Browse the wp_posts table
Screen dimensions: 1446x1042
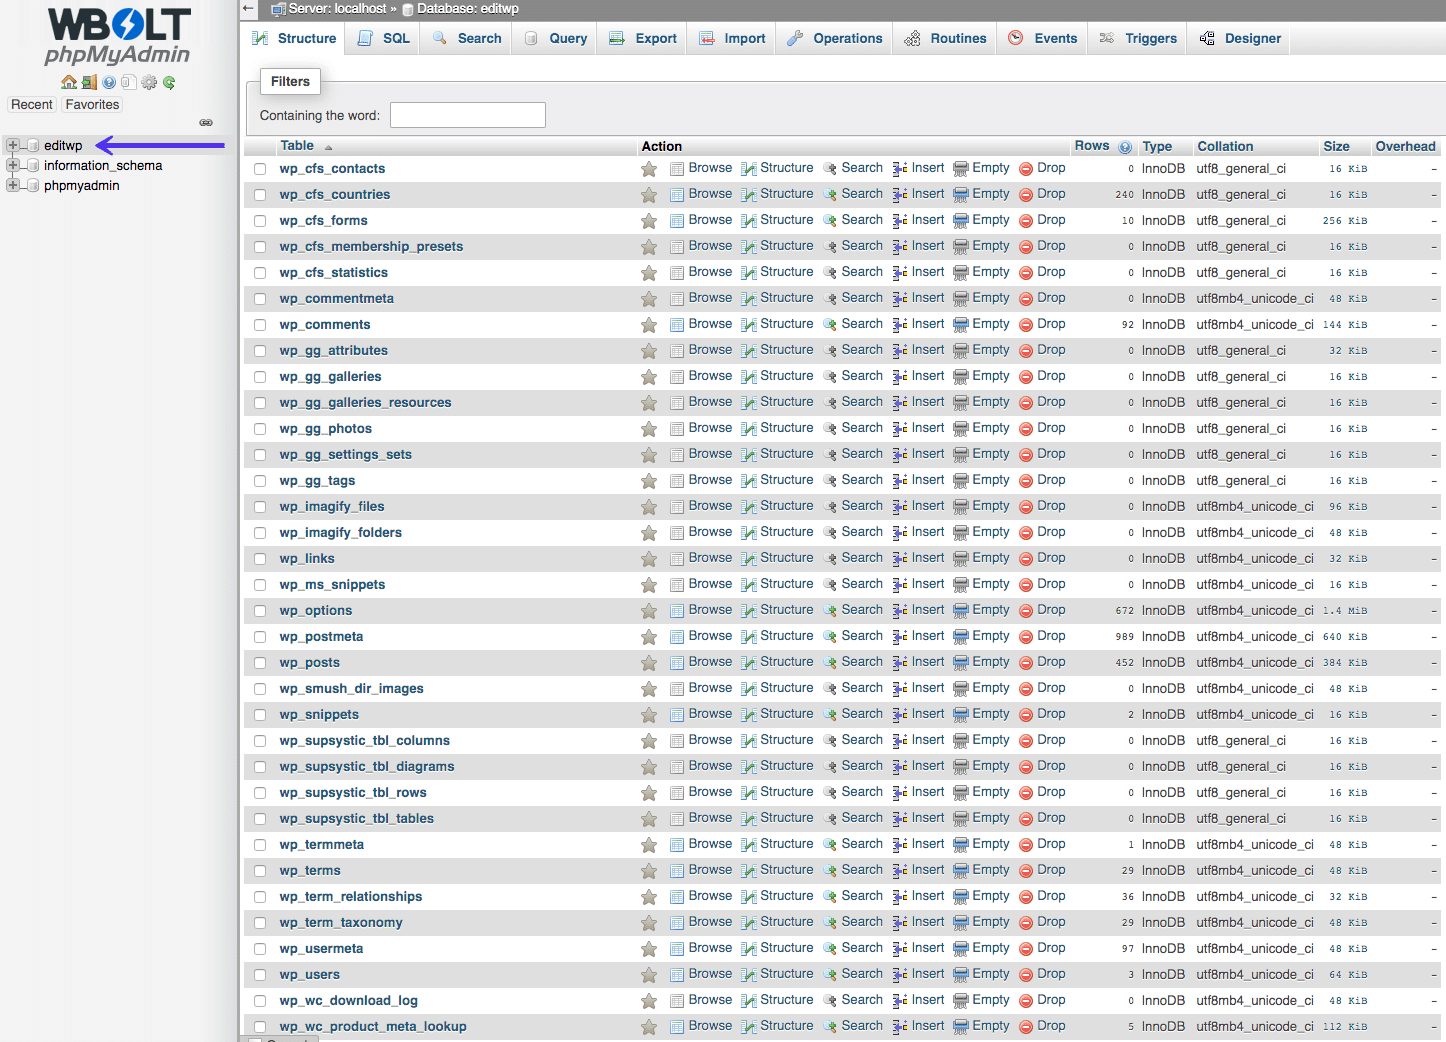[709, 662]
